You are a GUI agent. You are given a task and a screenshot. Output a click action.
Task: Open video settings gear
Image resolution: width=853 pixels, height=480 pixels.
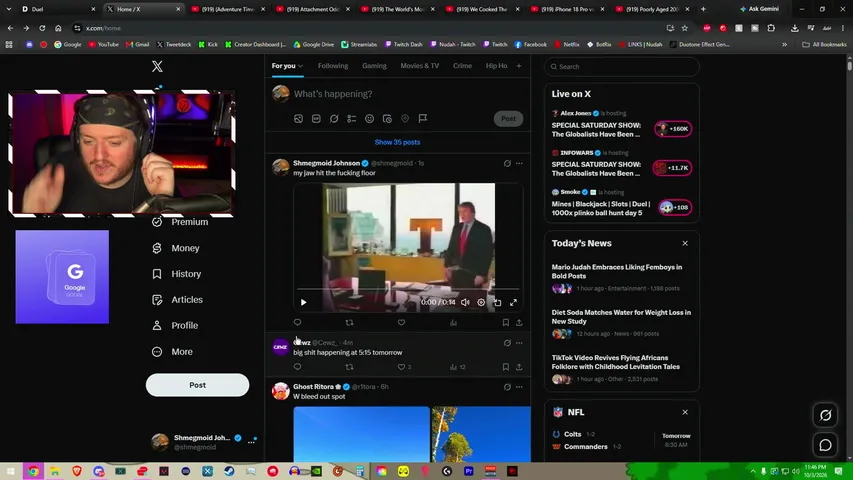click(x=481, y=302)
